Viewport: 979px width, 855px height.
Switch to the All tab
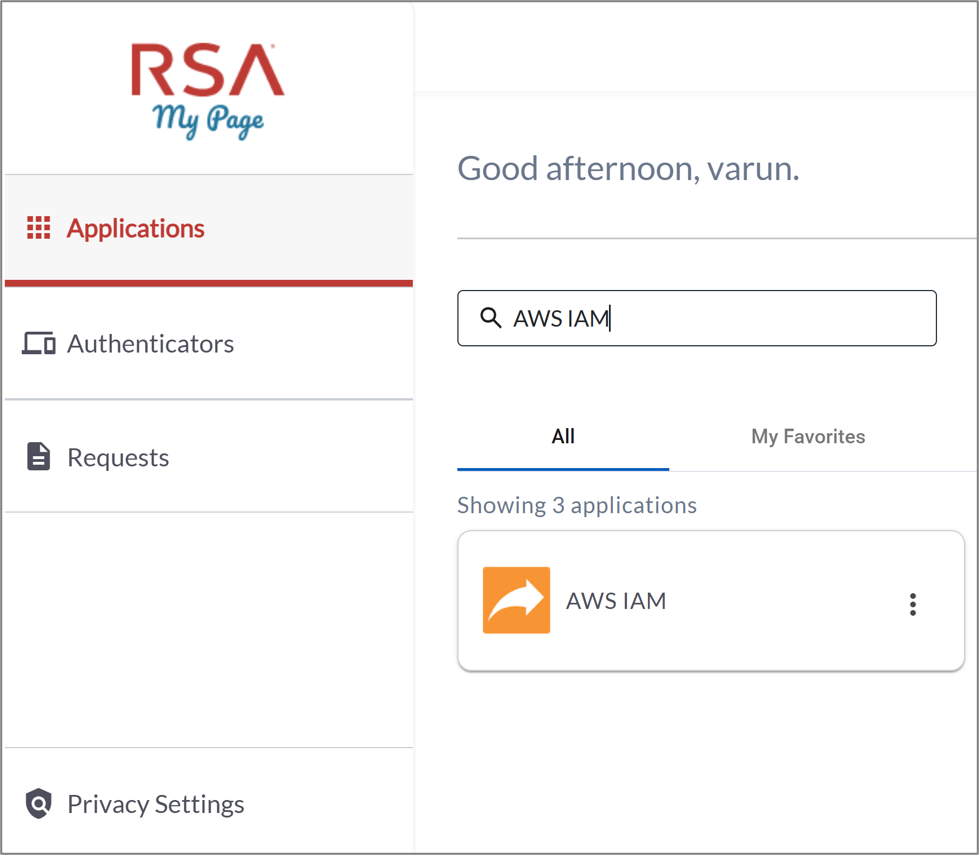point(563,437)
